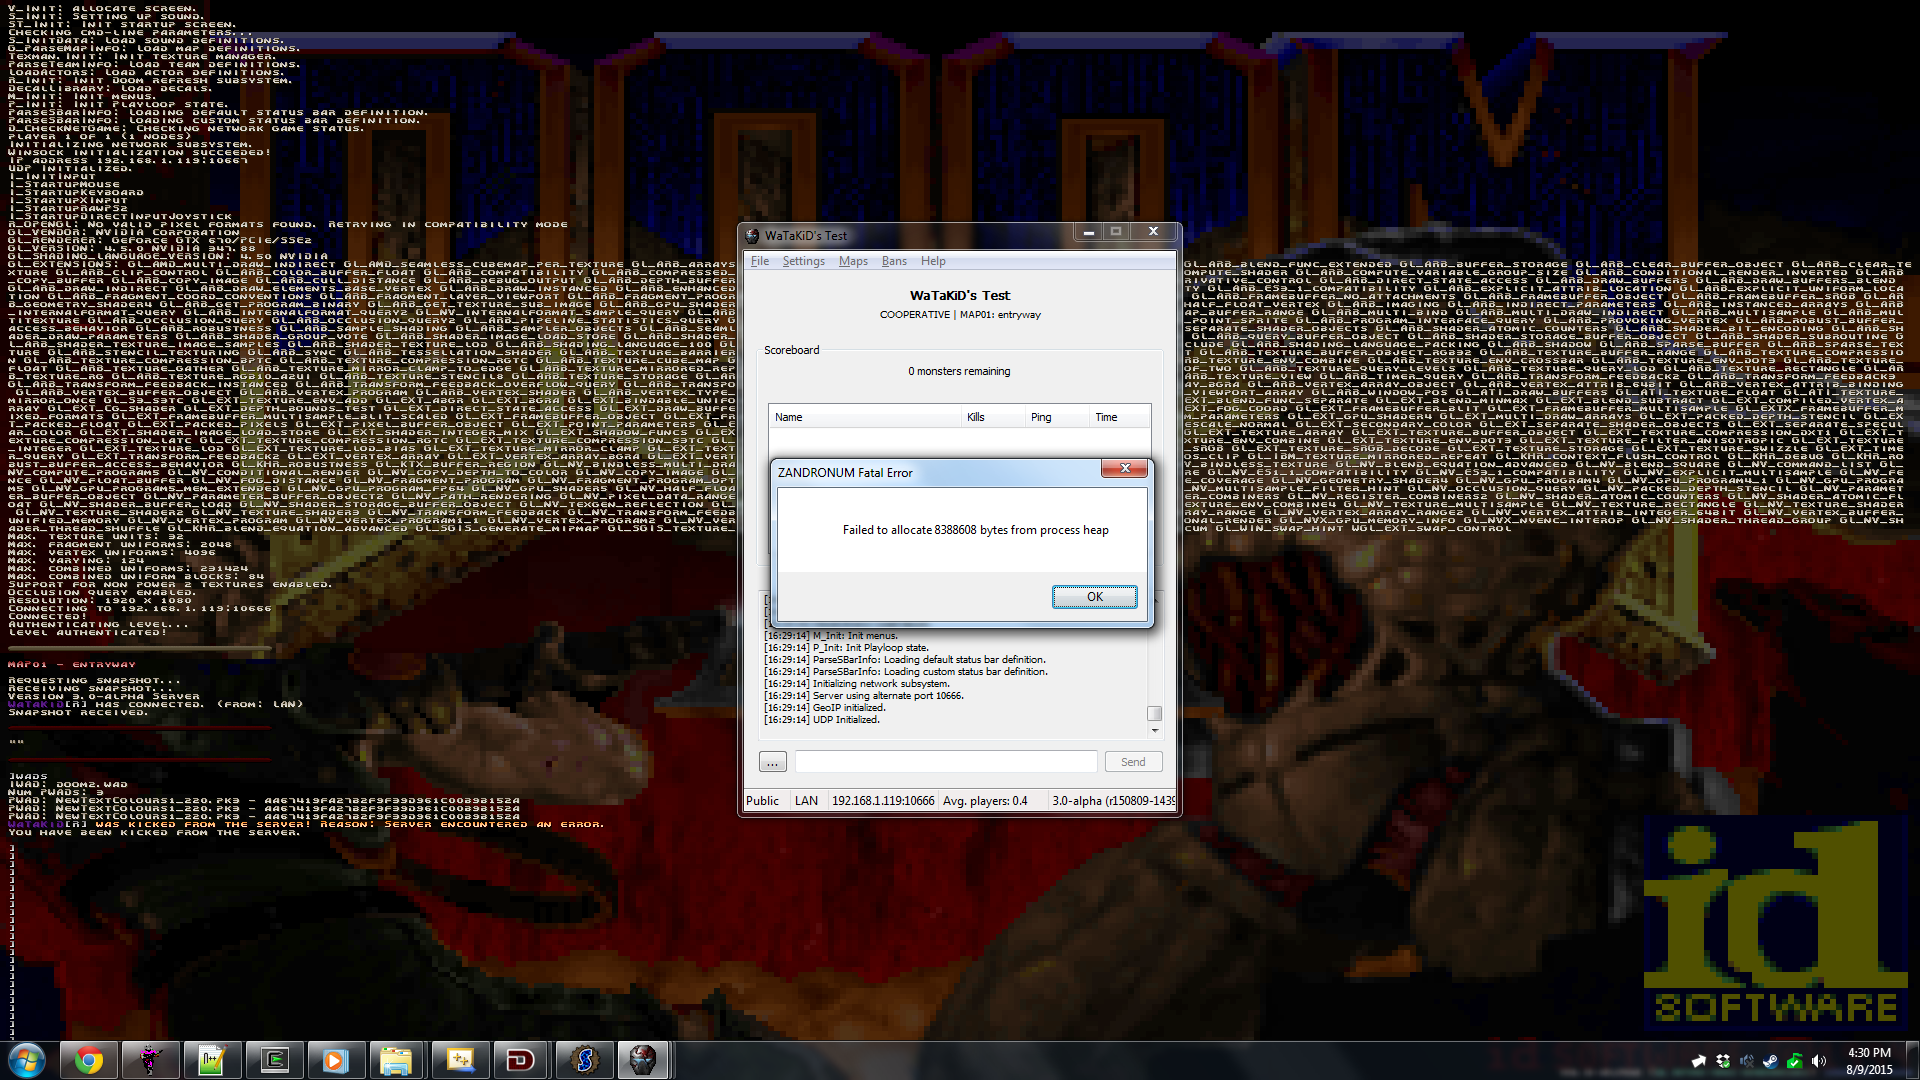Click OK in the Zandronum Fatal Error dialog
Viewport: 1920px width, 1080px height.
[x=1094, y=597]
